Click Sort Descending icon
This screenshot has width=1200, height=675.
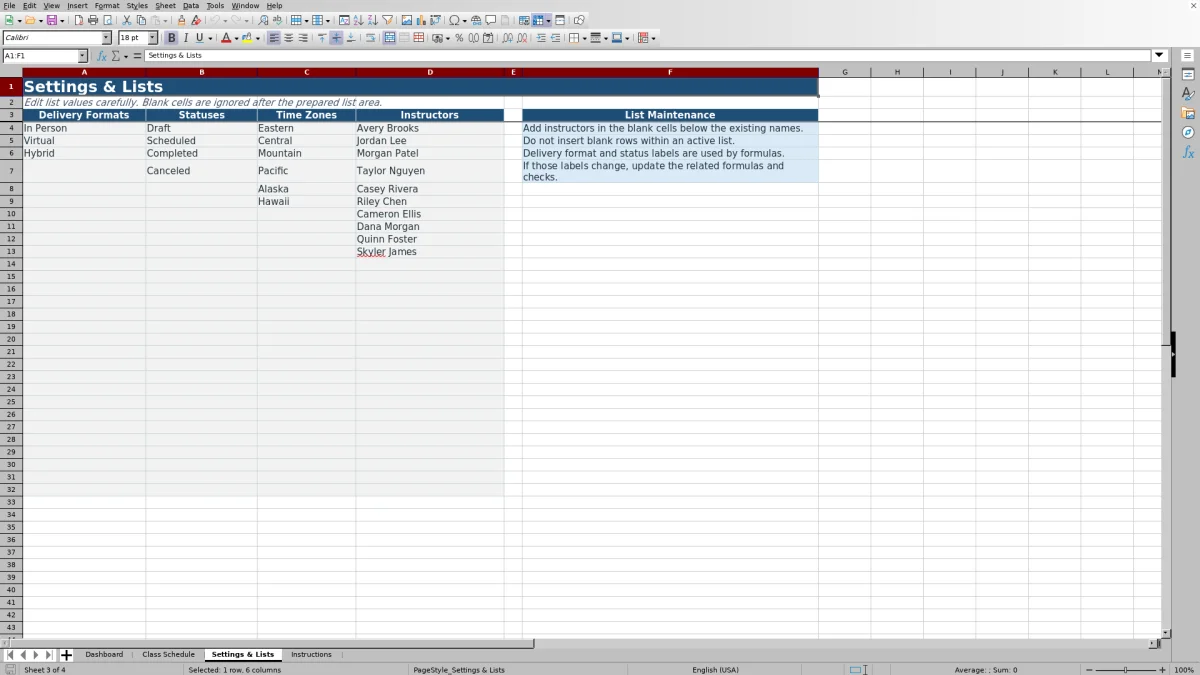[x=372, y=20]
